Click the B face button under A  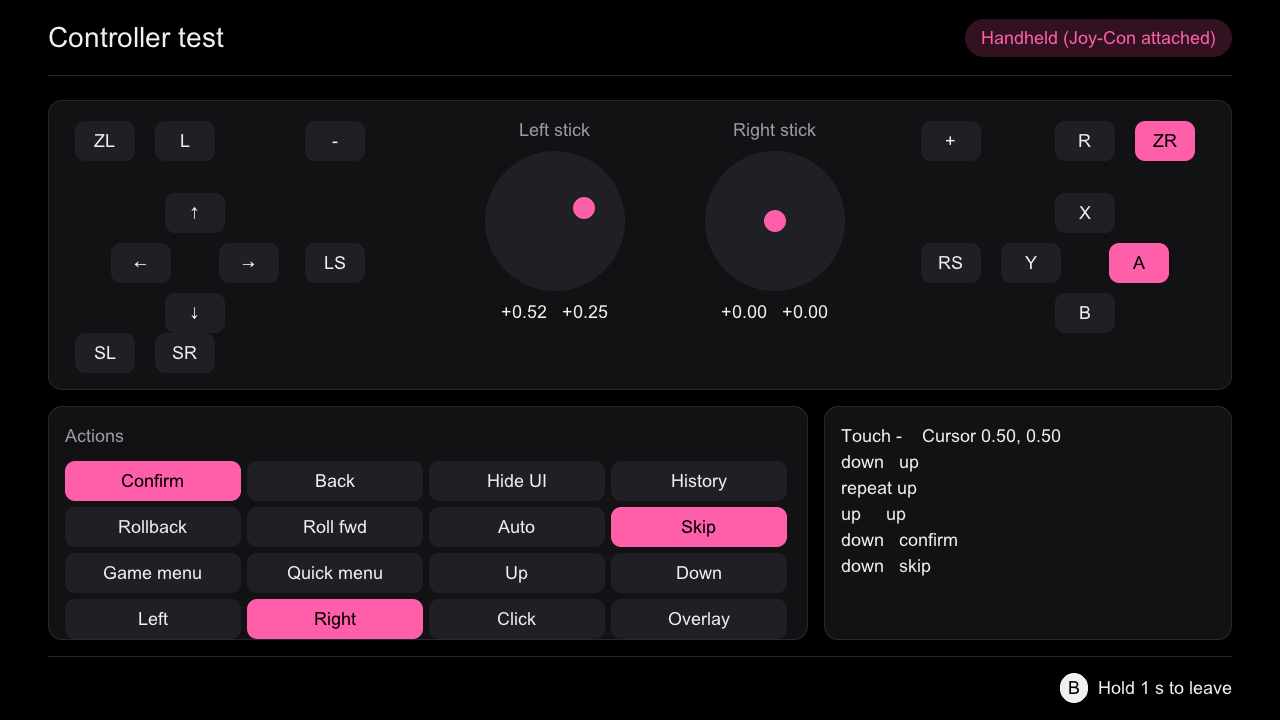click(1085, 313)
